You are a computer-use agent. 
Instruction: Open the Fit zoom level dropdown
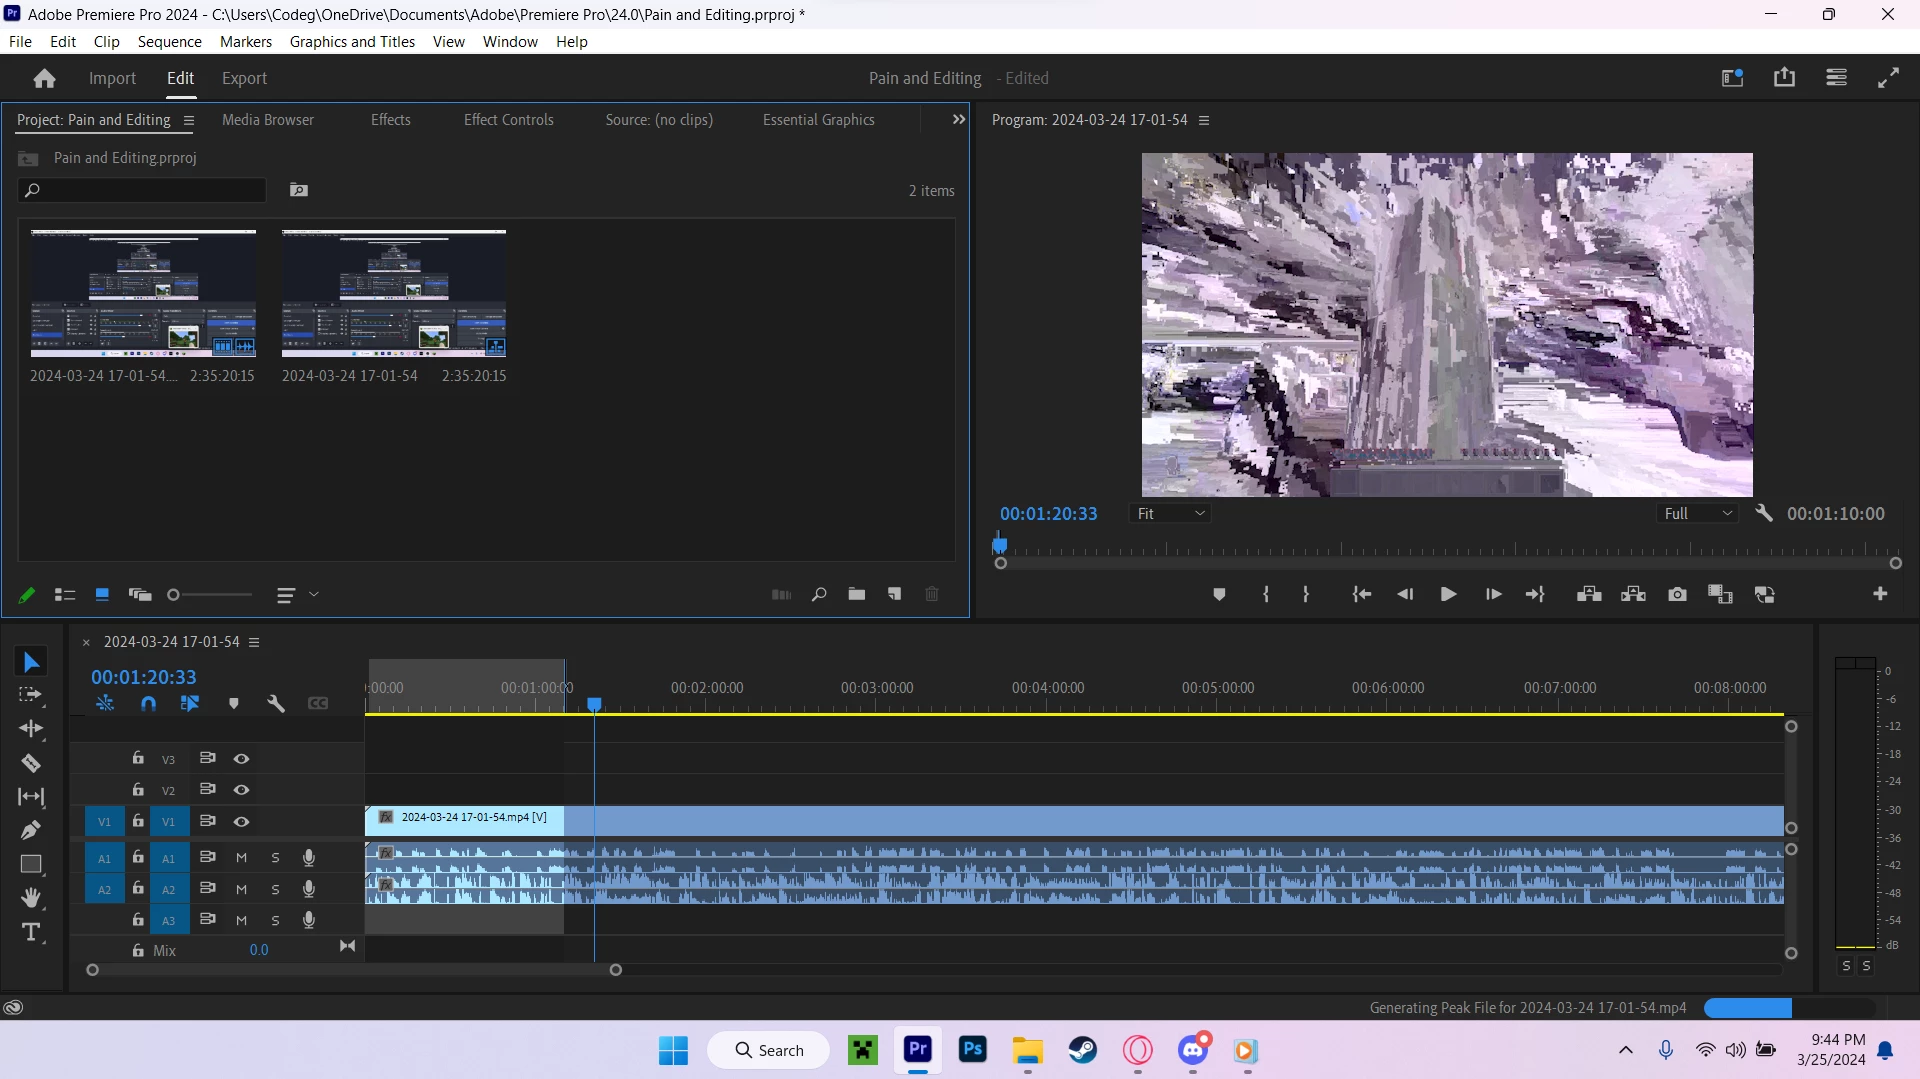pos(1171,513)
